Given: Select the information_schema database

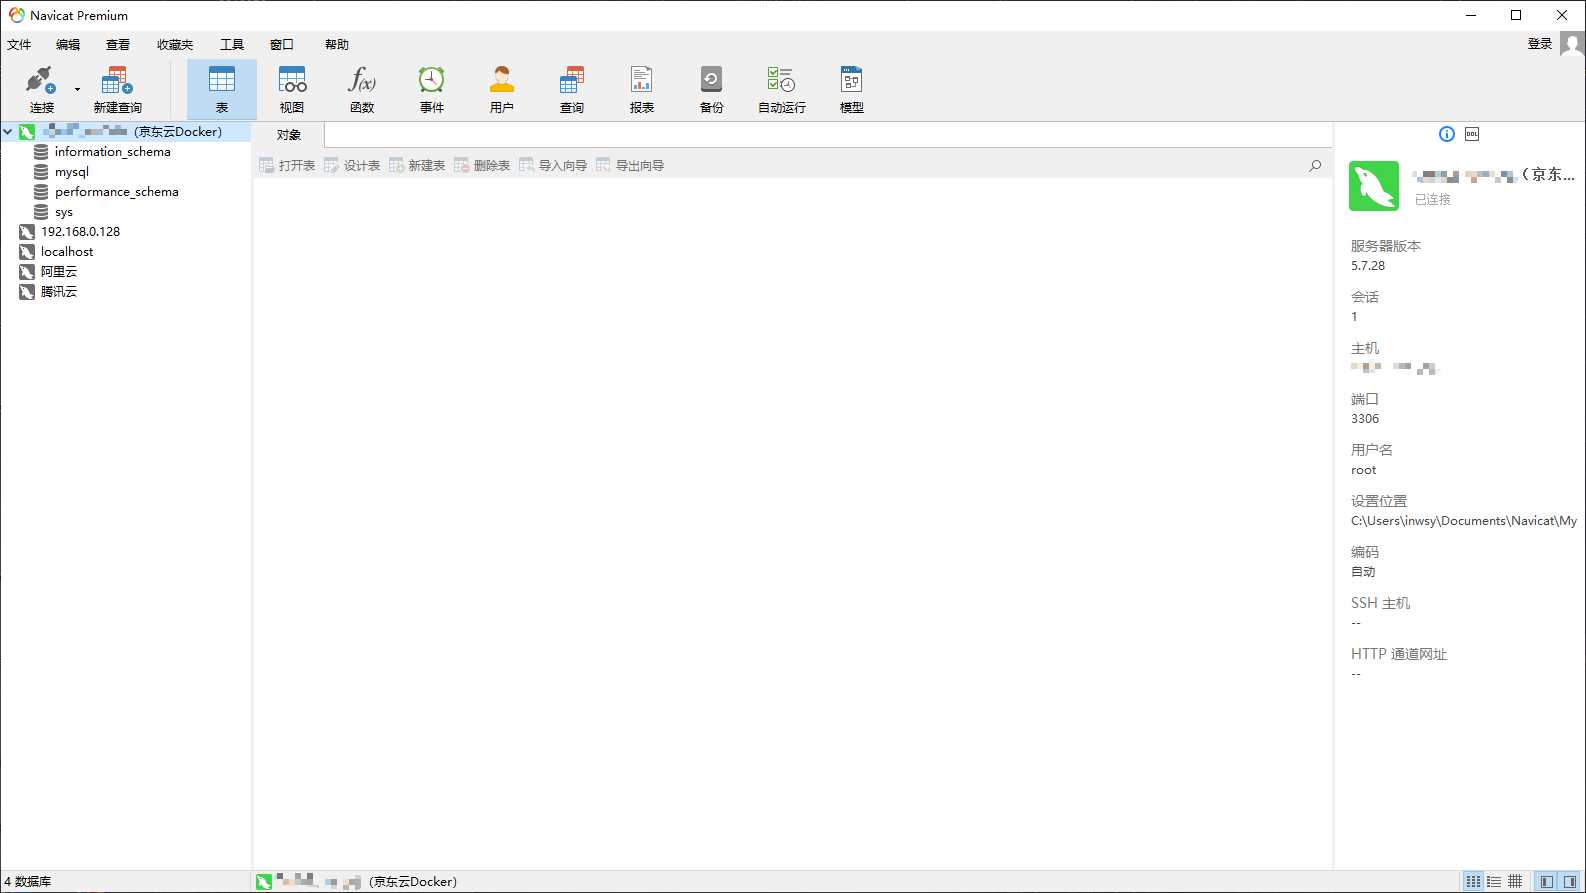Looking at the screenshot, I should [x=112, y=152].
